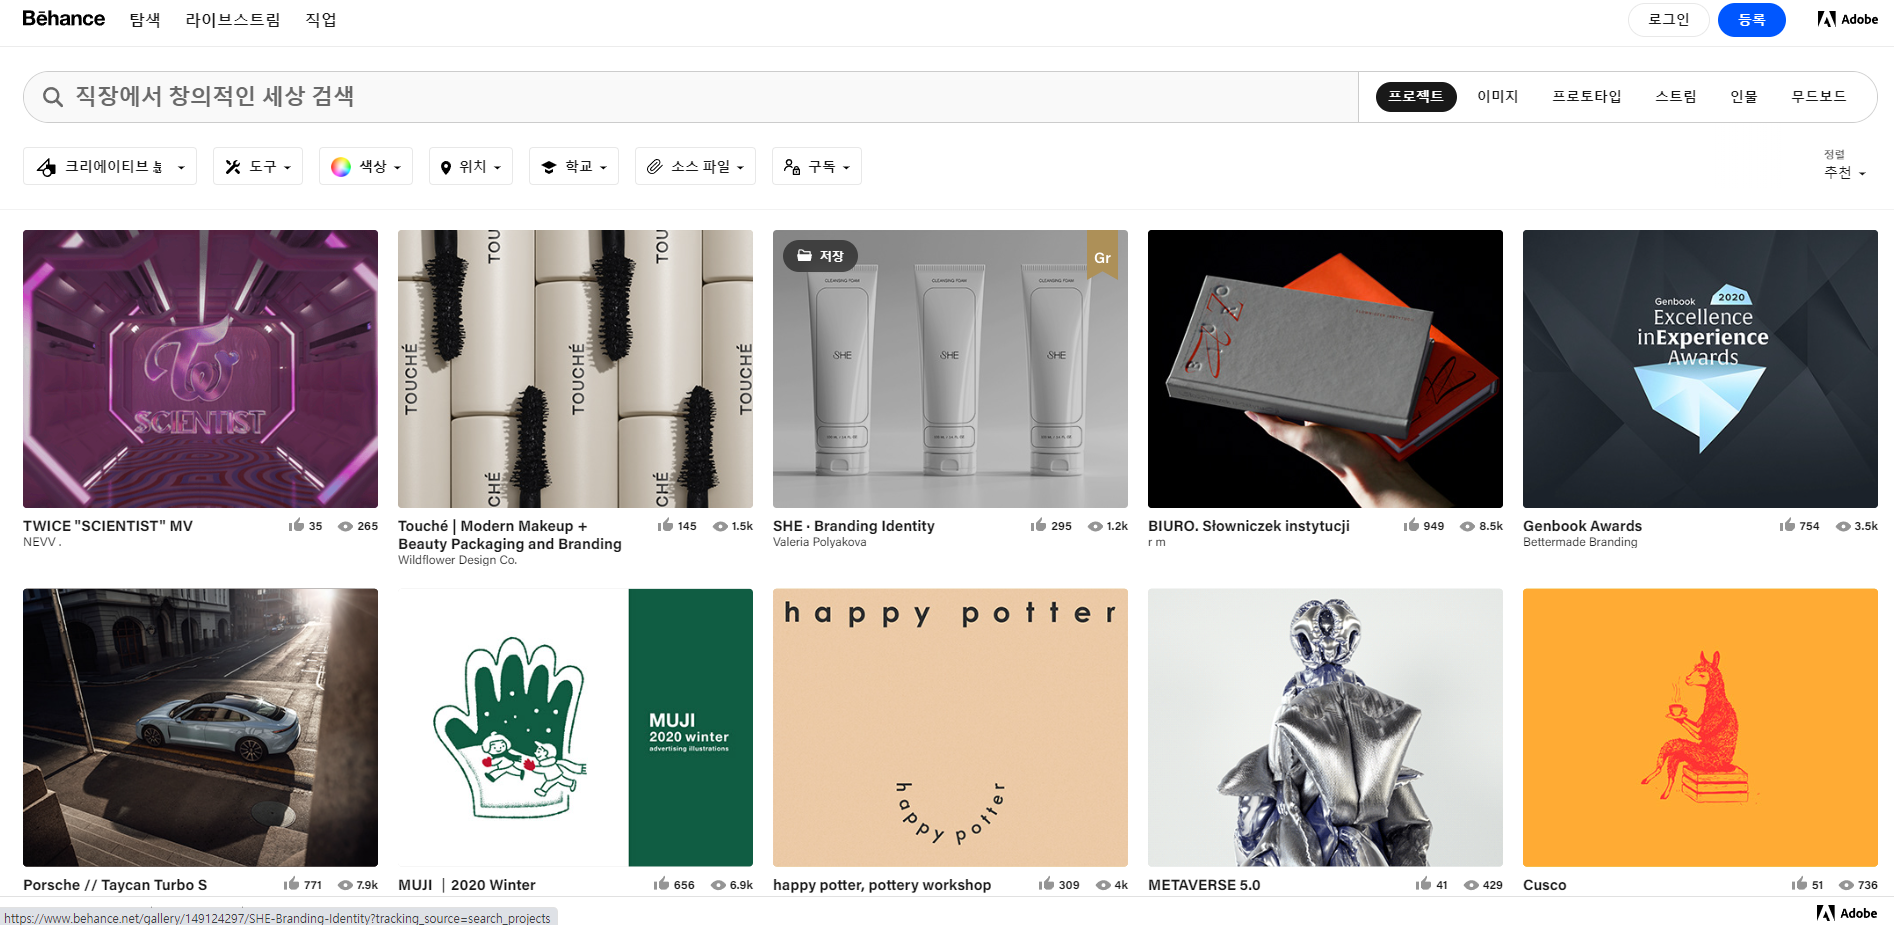Screen dimensions: 1894x925
Task: Click the like icon on METAVERSE 5.0
Action: click(1423, 884)
